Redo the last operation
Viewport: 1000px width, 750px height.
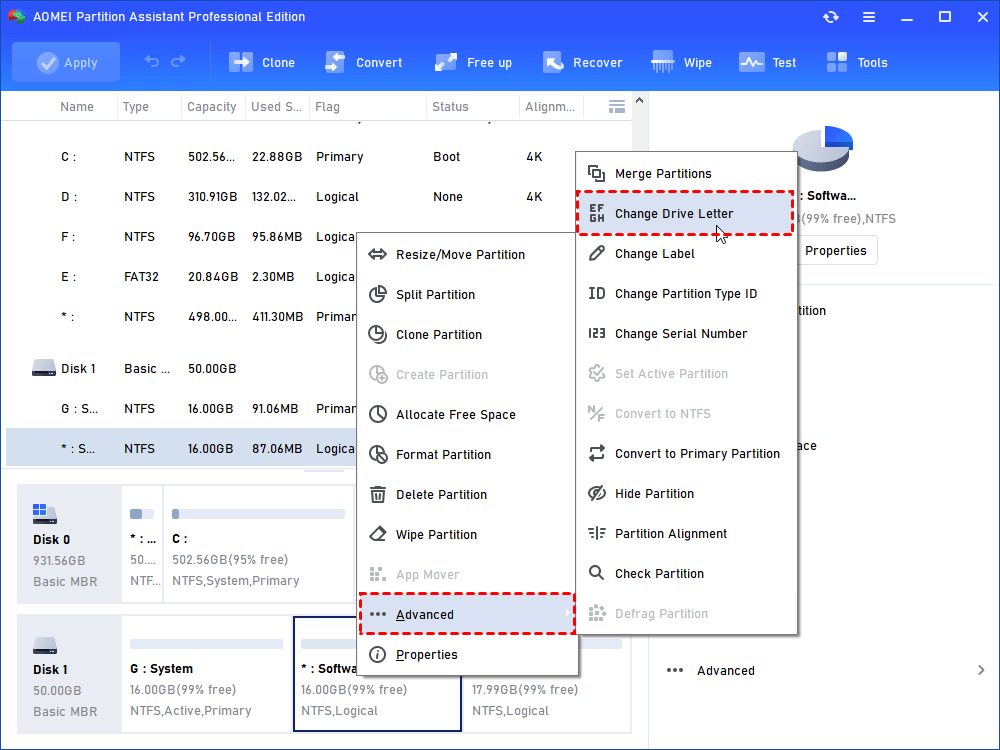click(178, 61)
